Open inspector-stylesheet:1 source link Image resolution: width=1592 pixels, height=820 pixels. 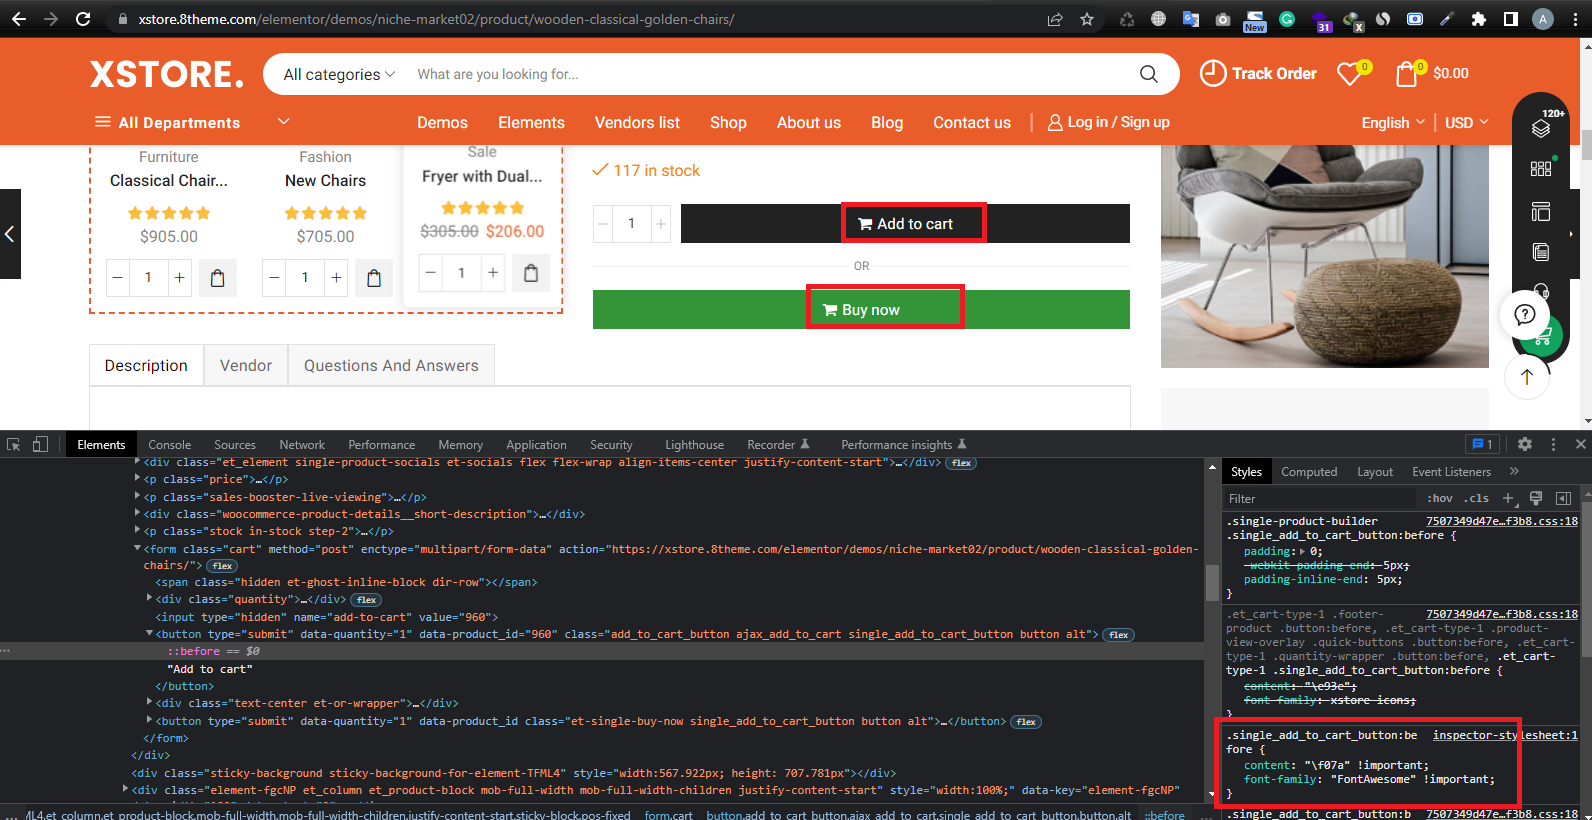click(1505, 735)
